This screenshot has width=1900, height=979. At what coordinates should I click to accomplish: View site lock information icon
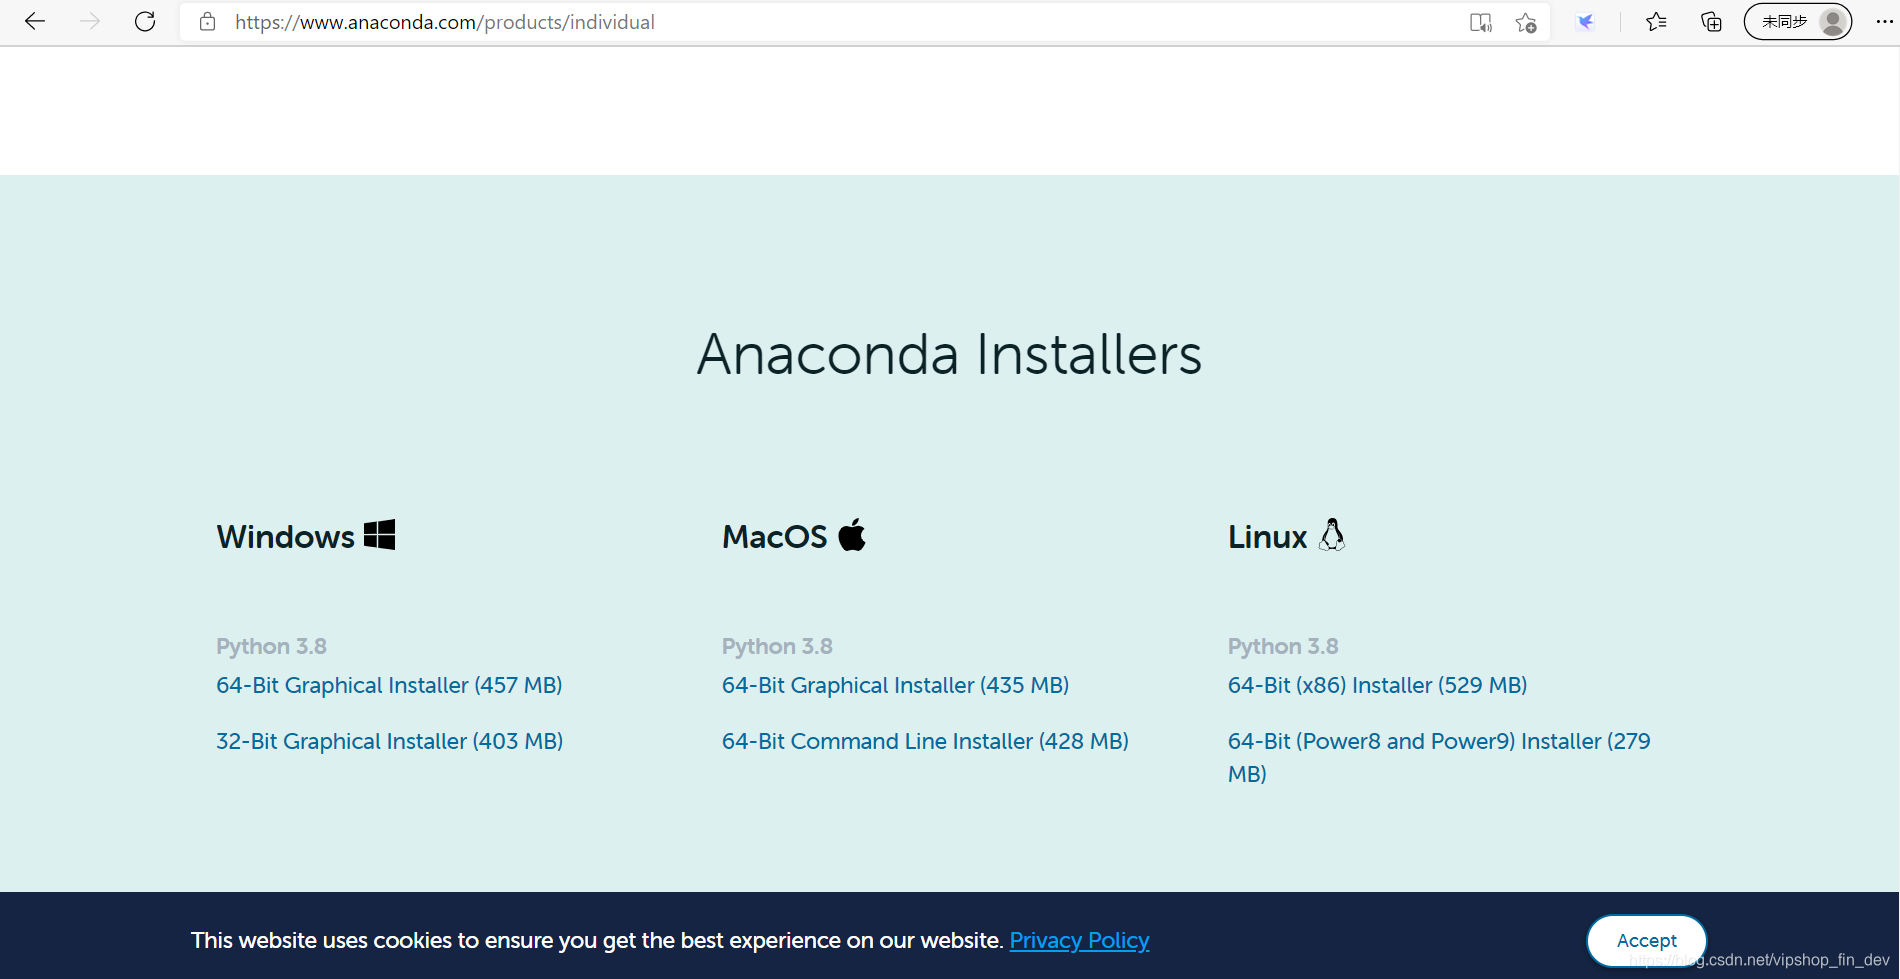point(207,22)
